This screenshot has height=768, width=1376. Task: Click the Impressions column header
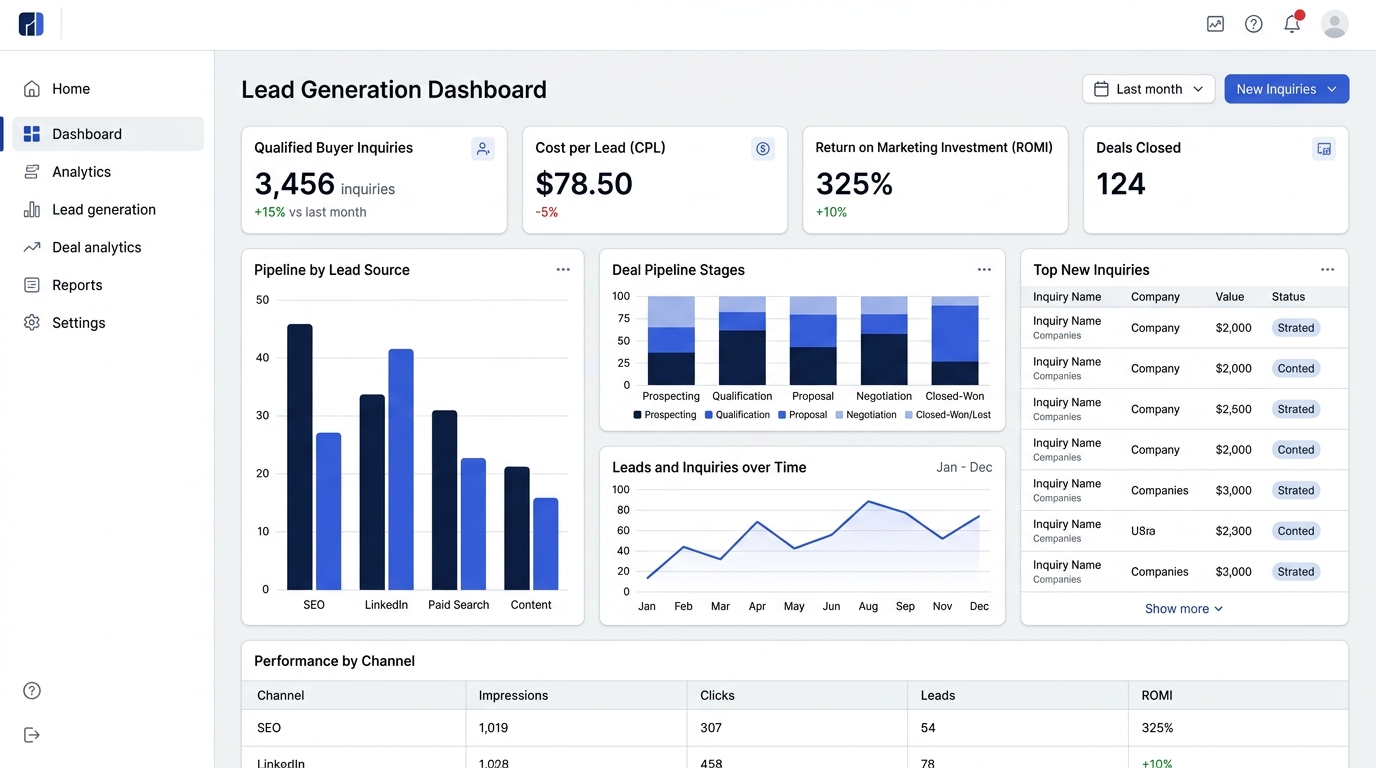tap(513, 695)
